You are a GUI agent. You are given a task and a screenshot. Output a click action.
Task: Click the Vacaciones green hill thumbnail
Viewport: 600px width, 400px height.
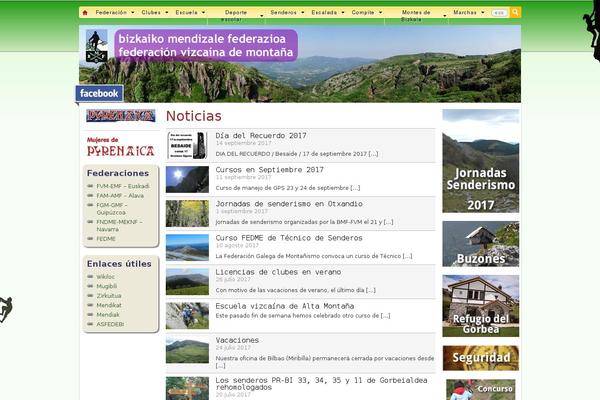(188, 349)
